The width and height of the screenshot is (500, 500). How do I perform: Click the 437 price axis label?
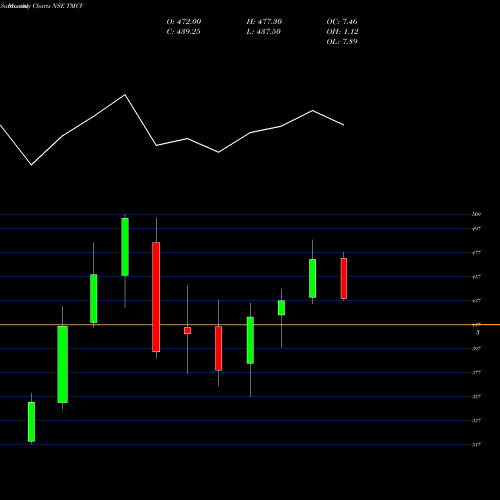point(476,301)
